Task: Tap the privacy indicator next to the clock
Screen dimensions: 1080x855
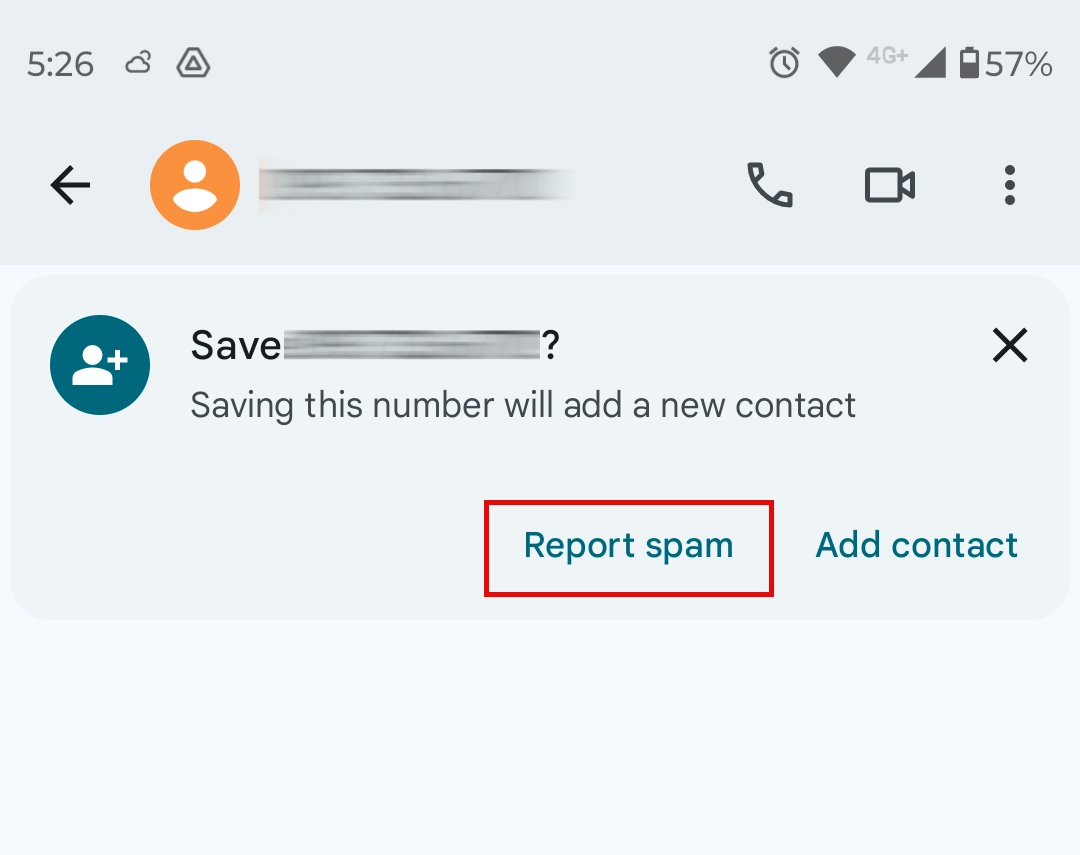Action: pyautogui.click(x=192, y=62)
